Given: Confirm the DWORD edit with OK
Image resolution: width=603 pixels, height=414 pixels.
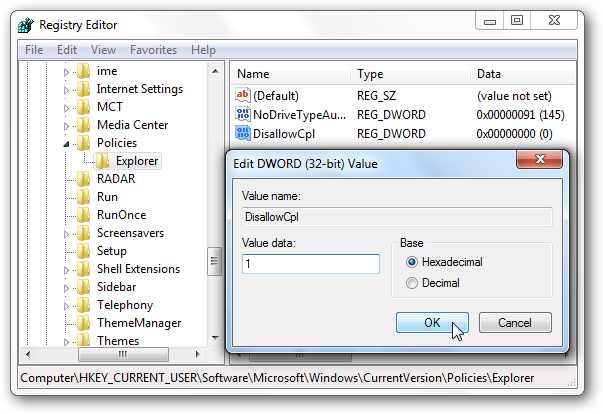Looking at the screenshot, I should click(432, 323).
